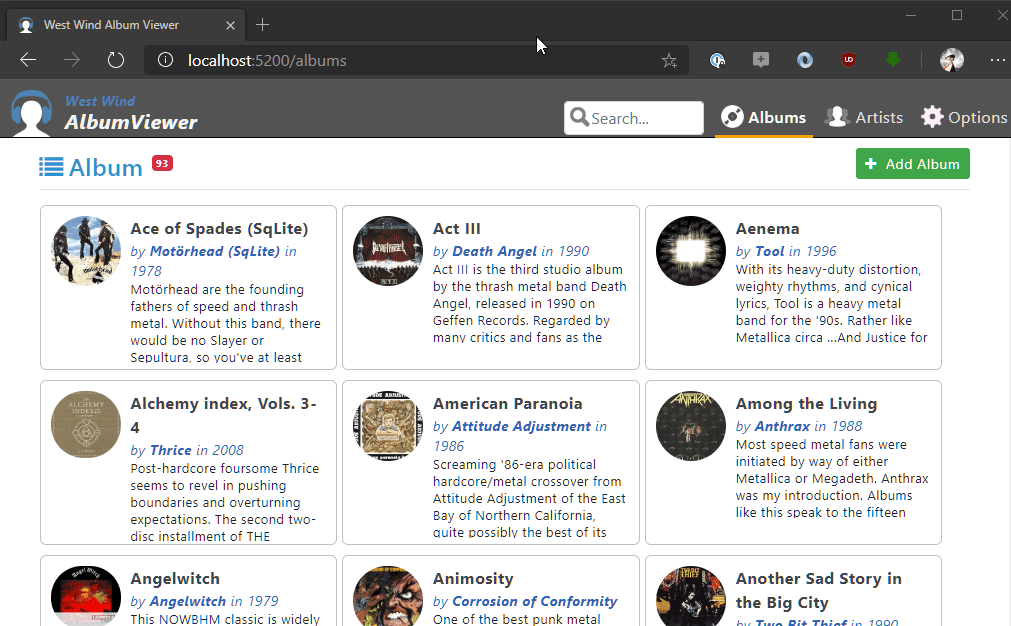1011x626 pixels.
Task: Click the Alchemy index, Vols. 3-4 title
Action: 223,415
